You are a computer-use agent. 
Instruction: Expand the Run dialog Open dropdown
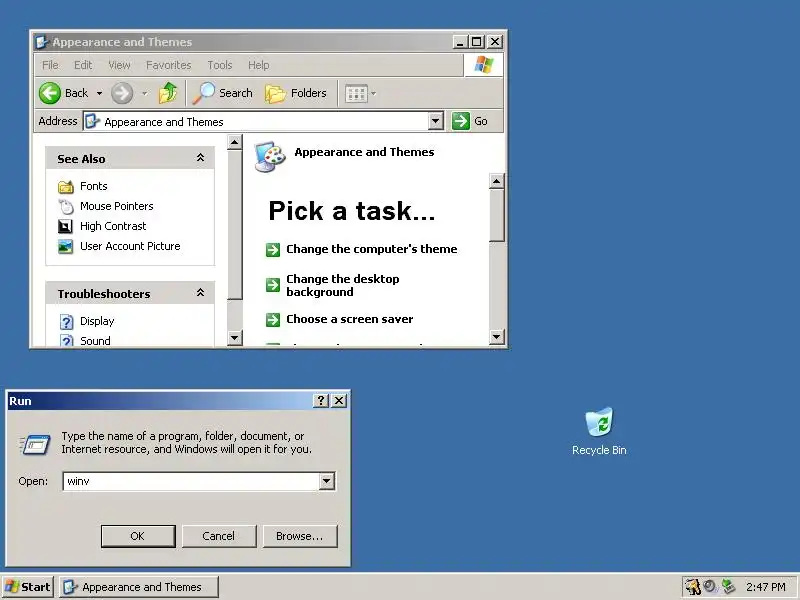point(327,481)
